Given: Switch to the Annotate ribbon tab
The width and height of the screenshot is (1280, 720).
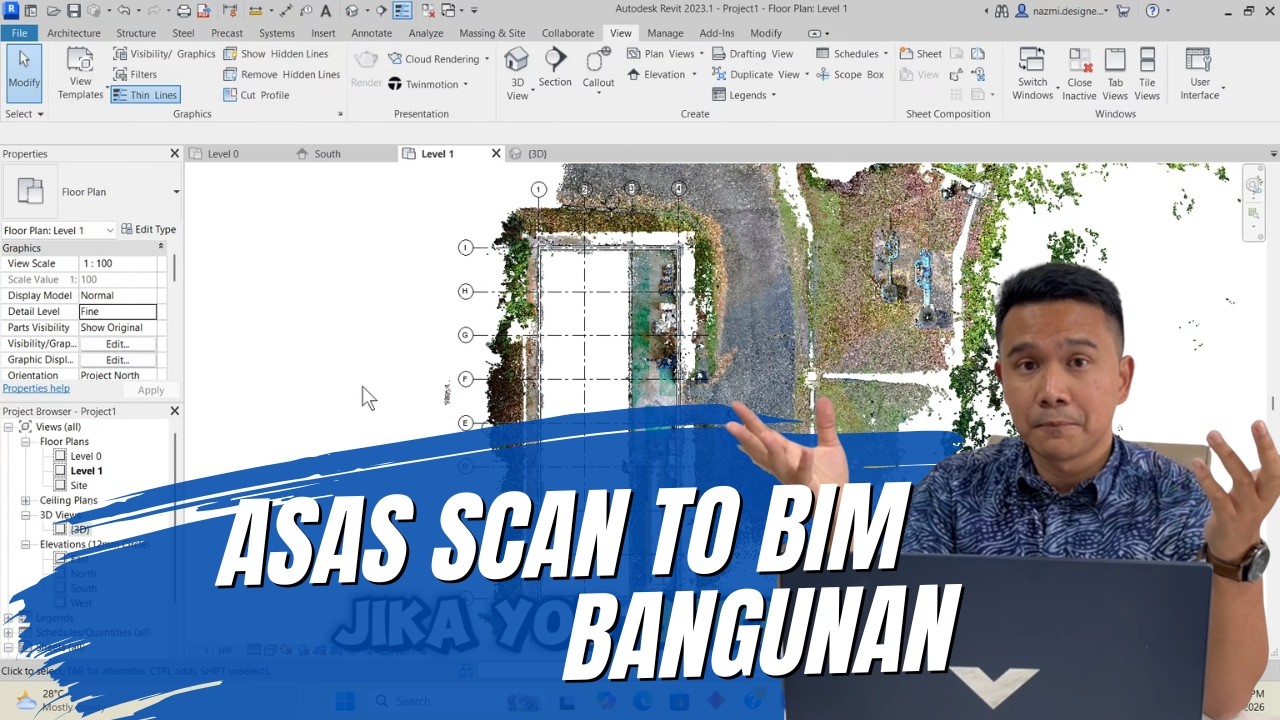Looking at the screenshot, I should pos(372,33).
